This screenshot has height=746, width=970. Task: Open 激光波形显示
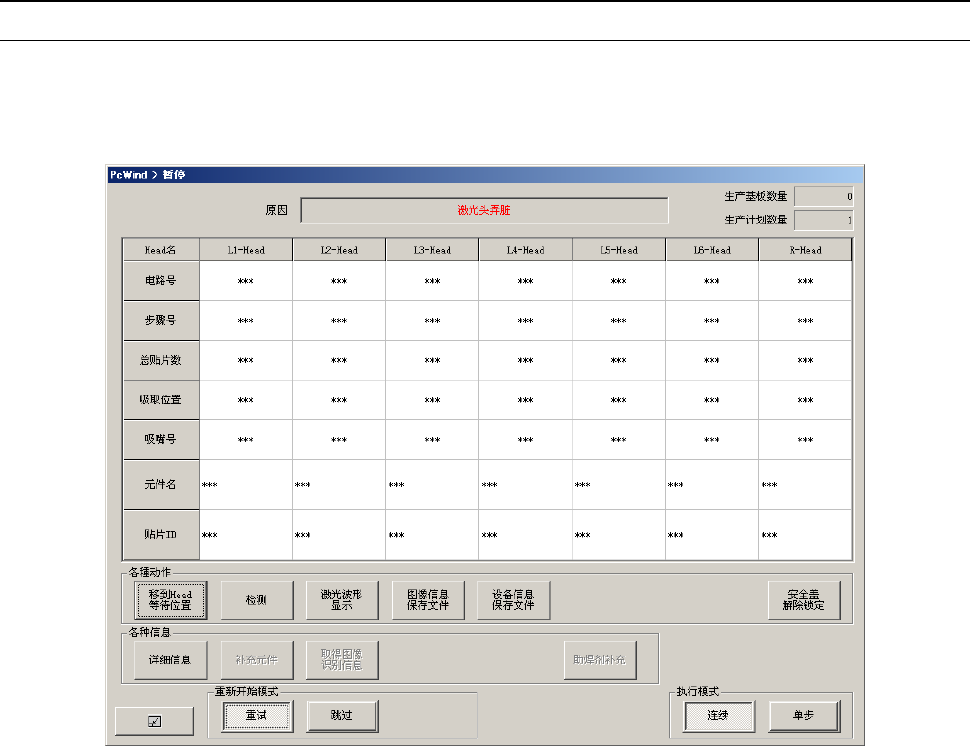(x=341, y=600)
